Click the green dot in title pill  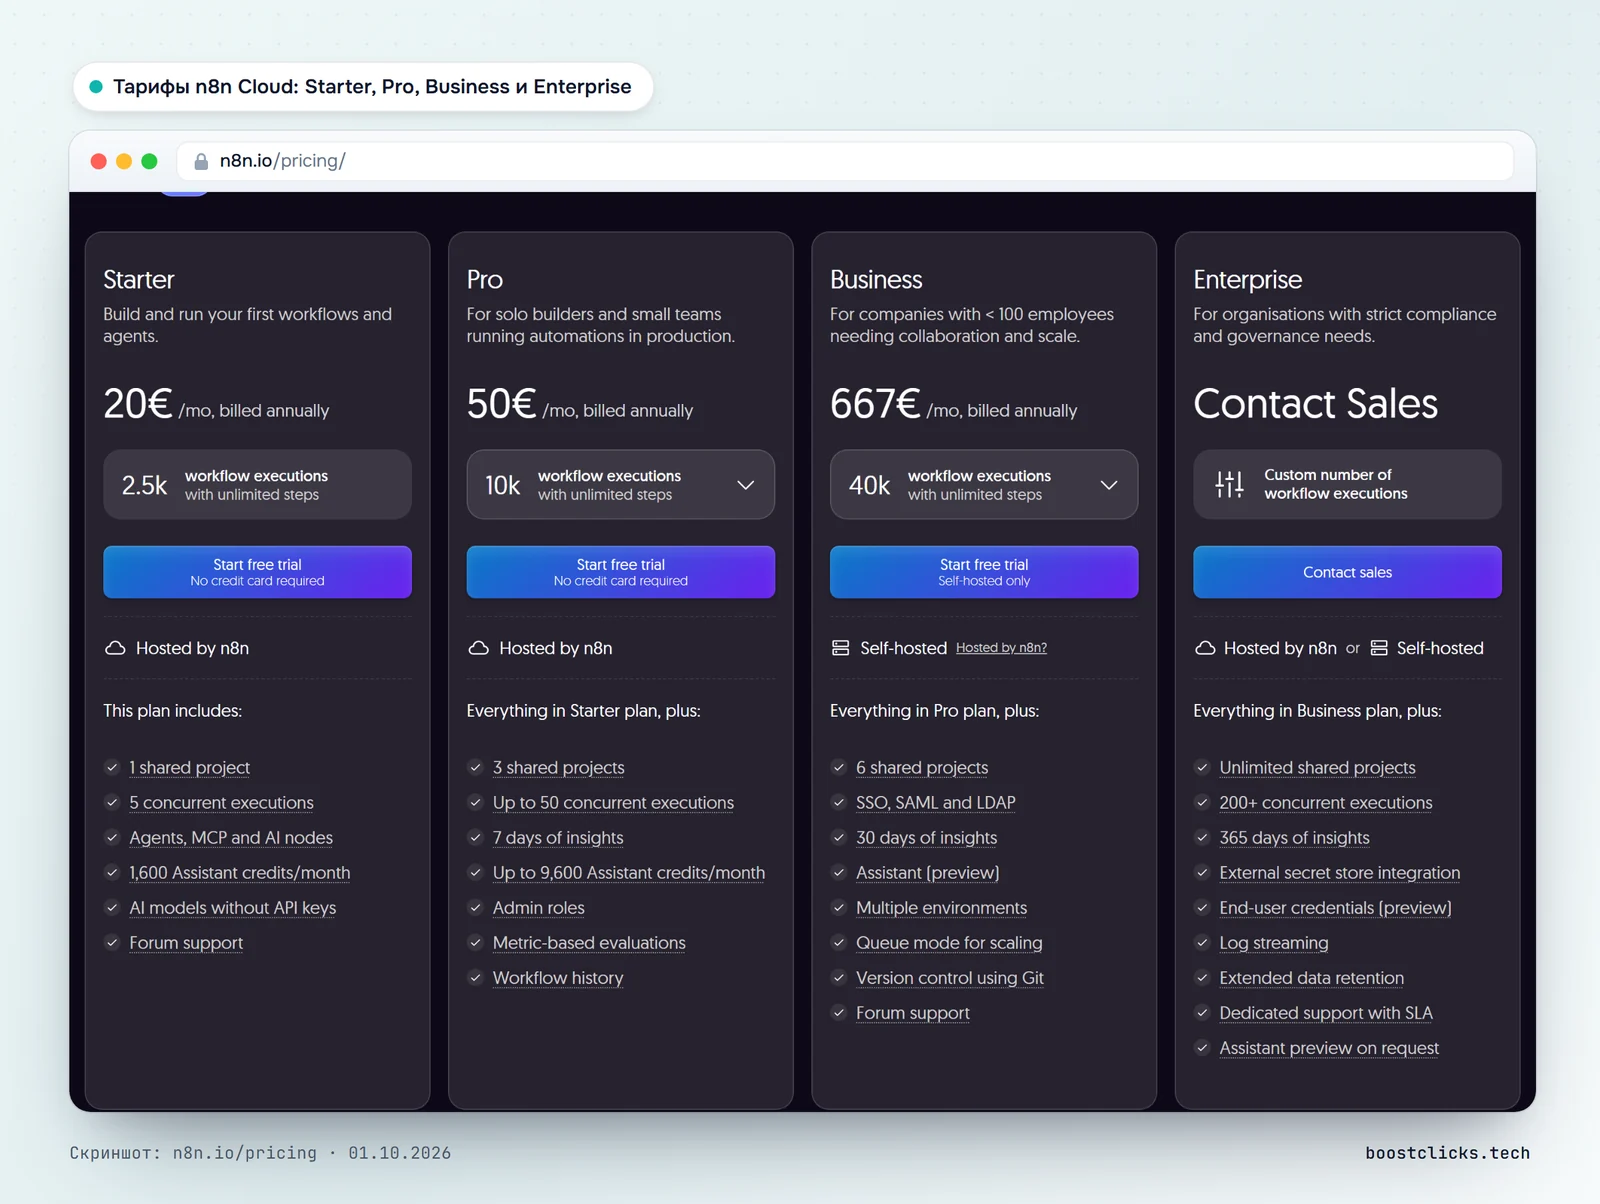point(96,87)
